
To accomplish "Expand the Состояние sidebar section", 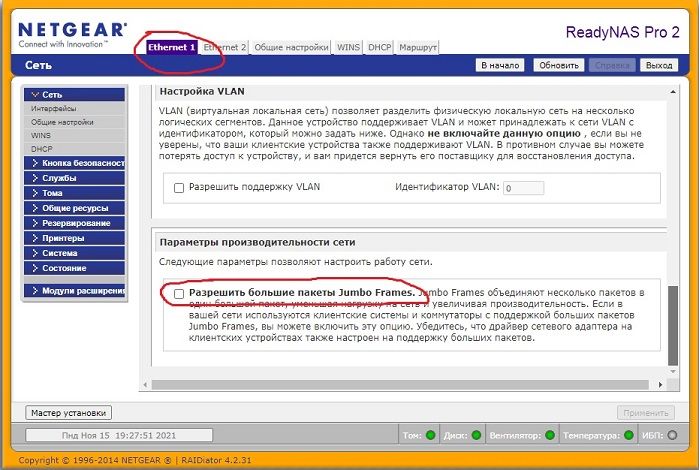I will [74, 268].
